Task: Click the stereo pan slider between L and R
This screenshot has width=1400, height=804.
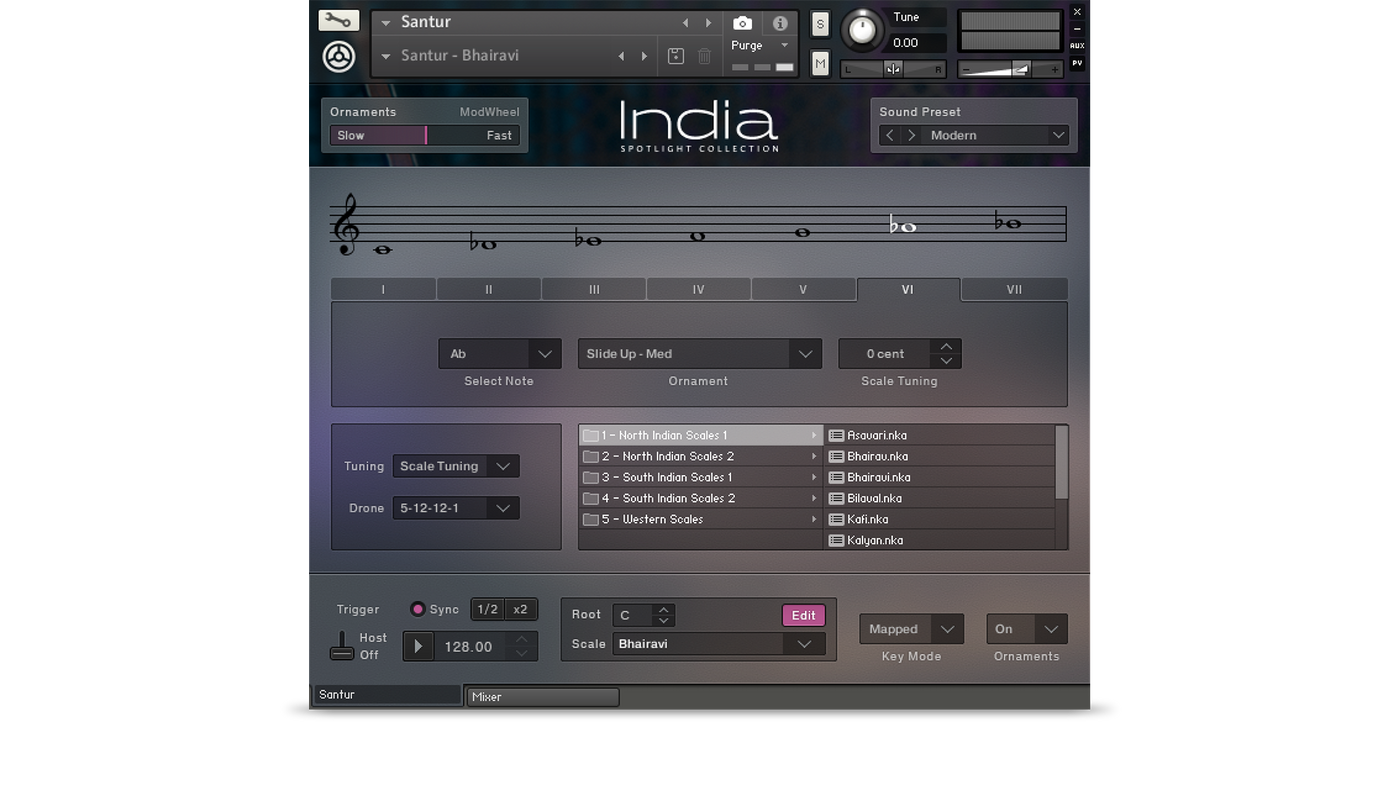Action: tap(893, 69)
